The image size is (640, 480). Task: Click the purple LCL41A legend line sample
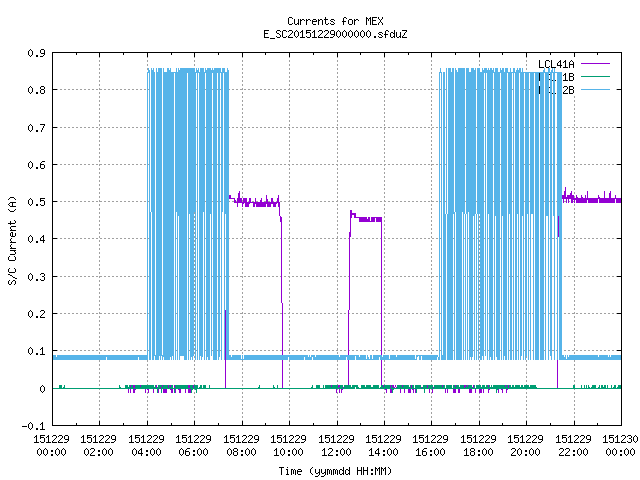(x=595, y=64)
